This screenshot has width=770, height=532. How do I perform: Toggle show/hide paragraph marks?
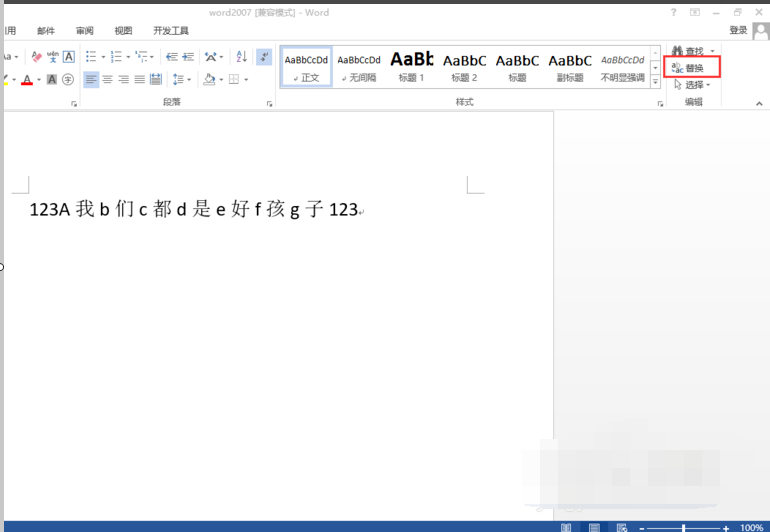(264, 57)
